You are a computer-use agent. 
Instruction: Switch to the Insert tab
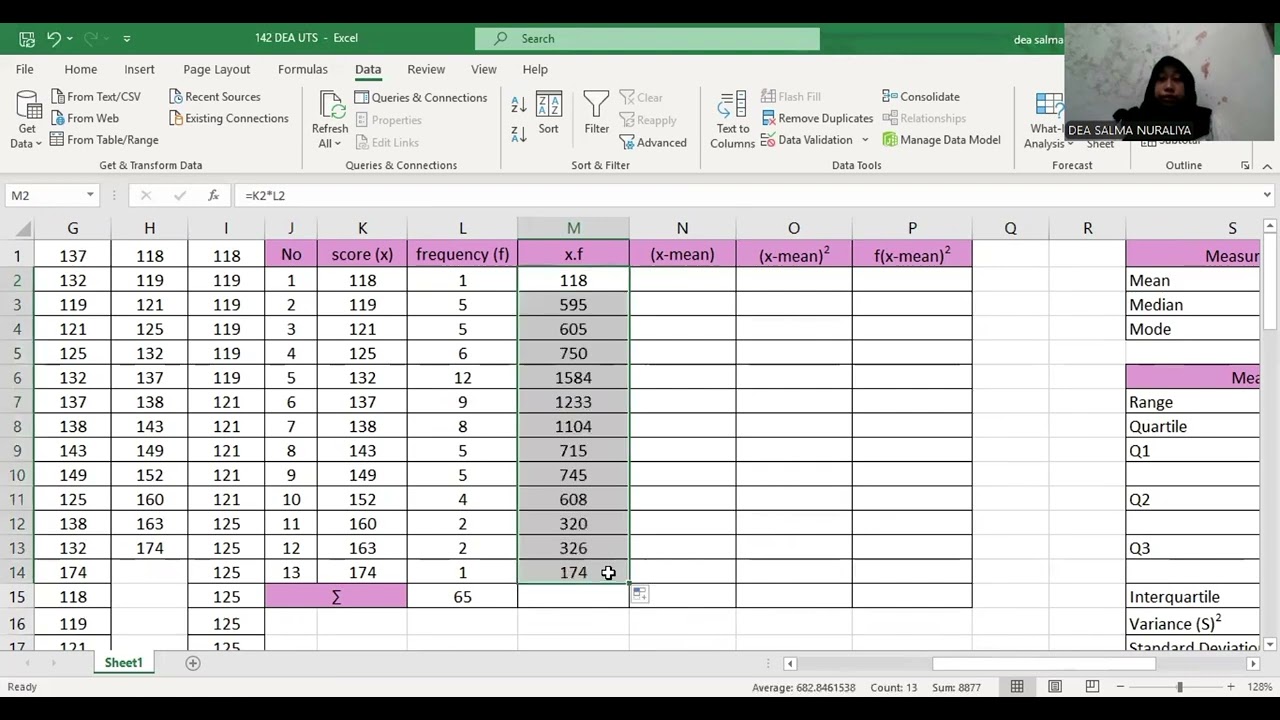[139, 69]
